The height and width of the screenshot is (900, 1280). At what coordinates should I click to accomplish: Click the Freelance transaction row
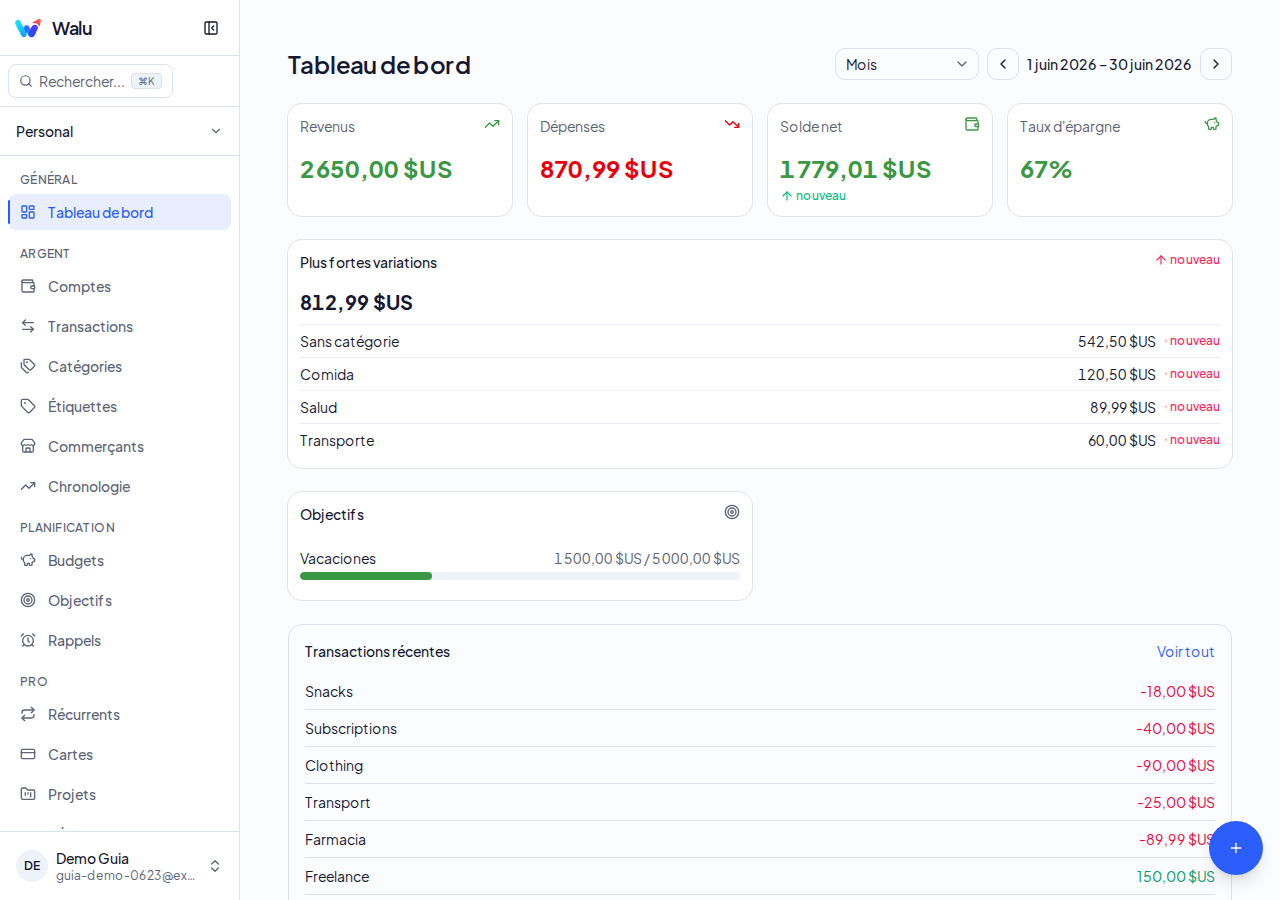click(760, 876)
